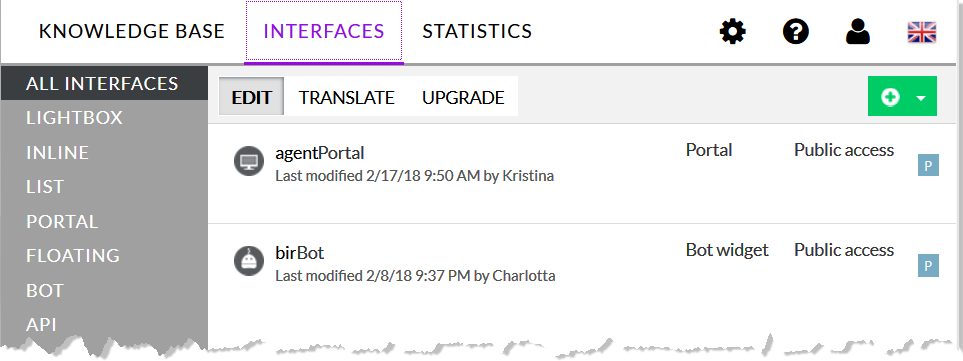Select the Interfaces tab
The height and width of the screenshot is (361, 963).
tap(324, 31)
